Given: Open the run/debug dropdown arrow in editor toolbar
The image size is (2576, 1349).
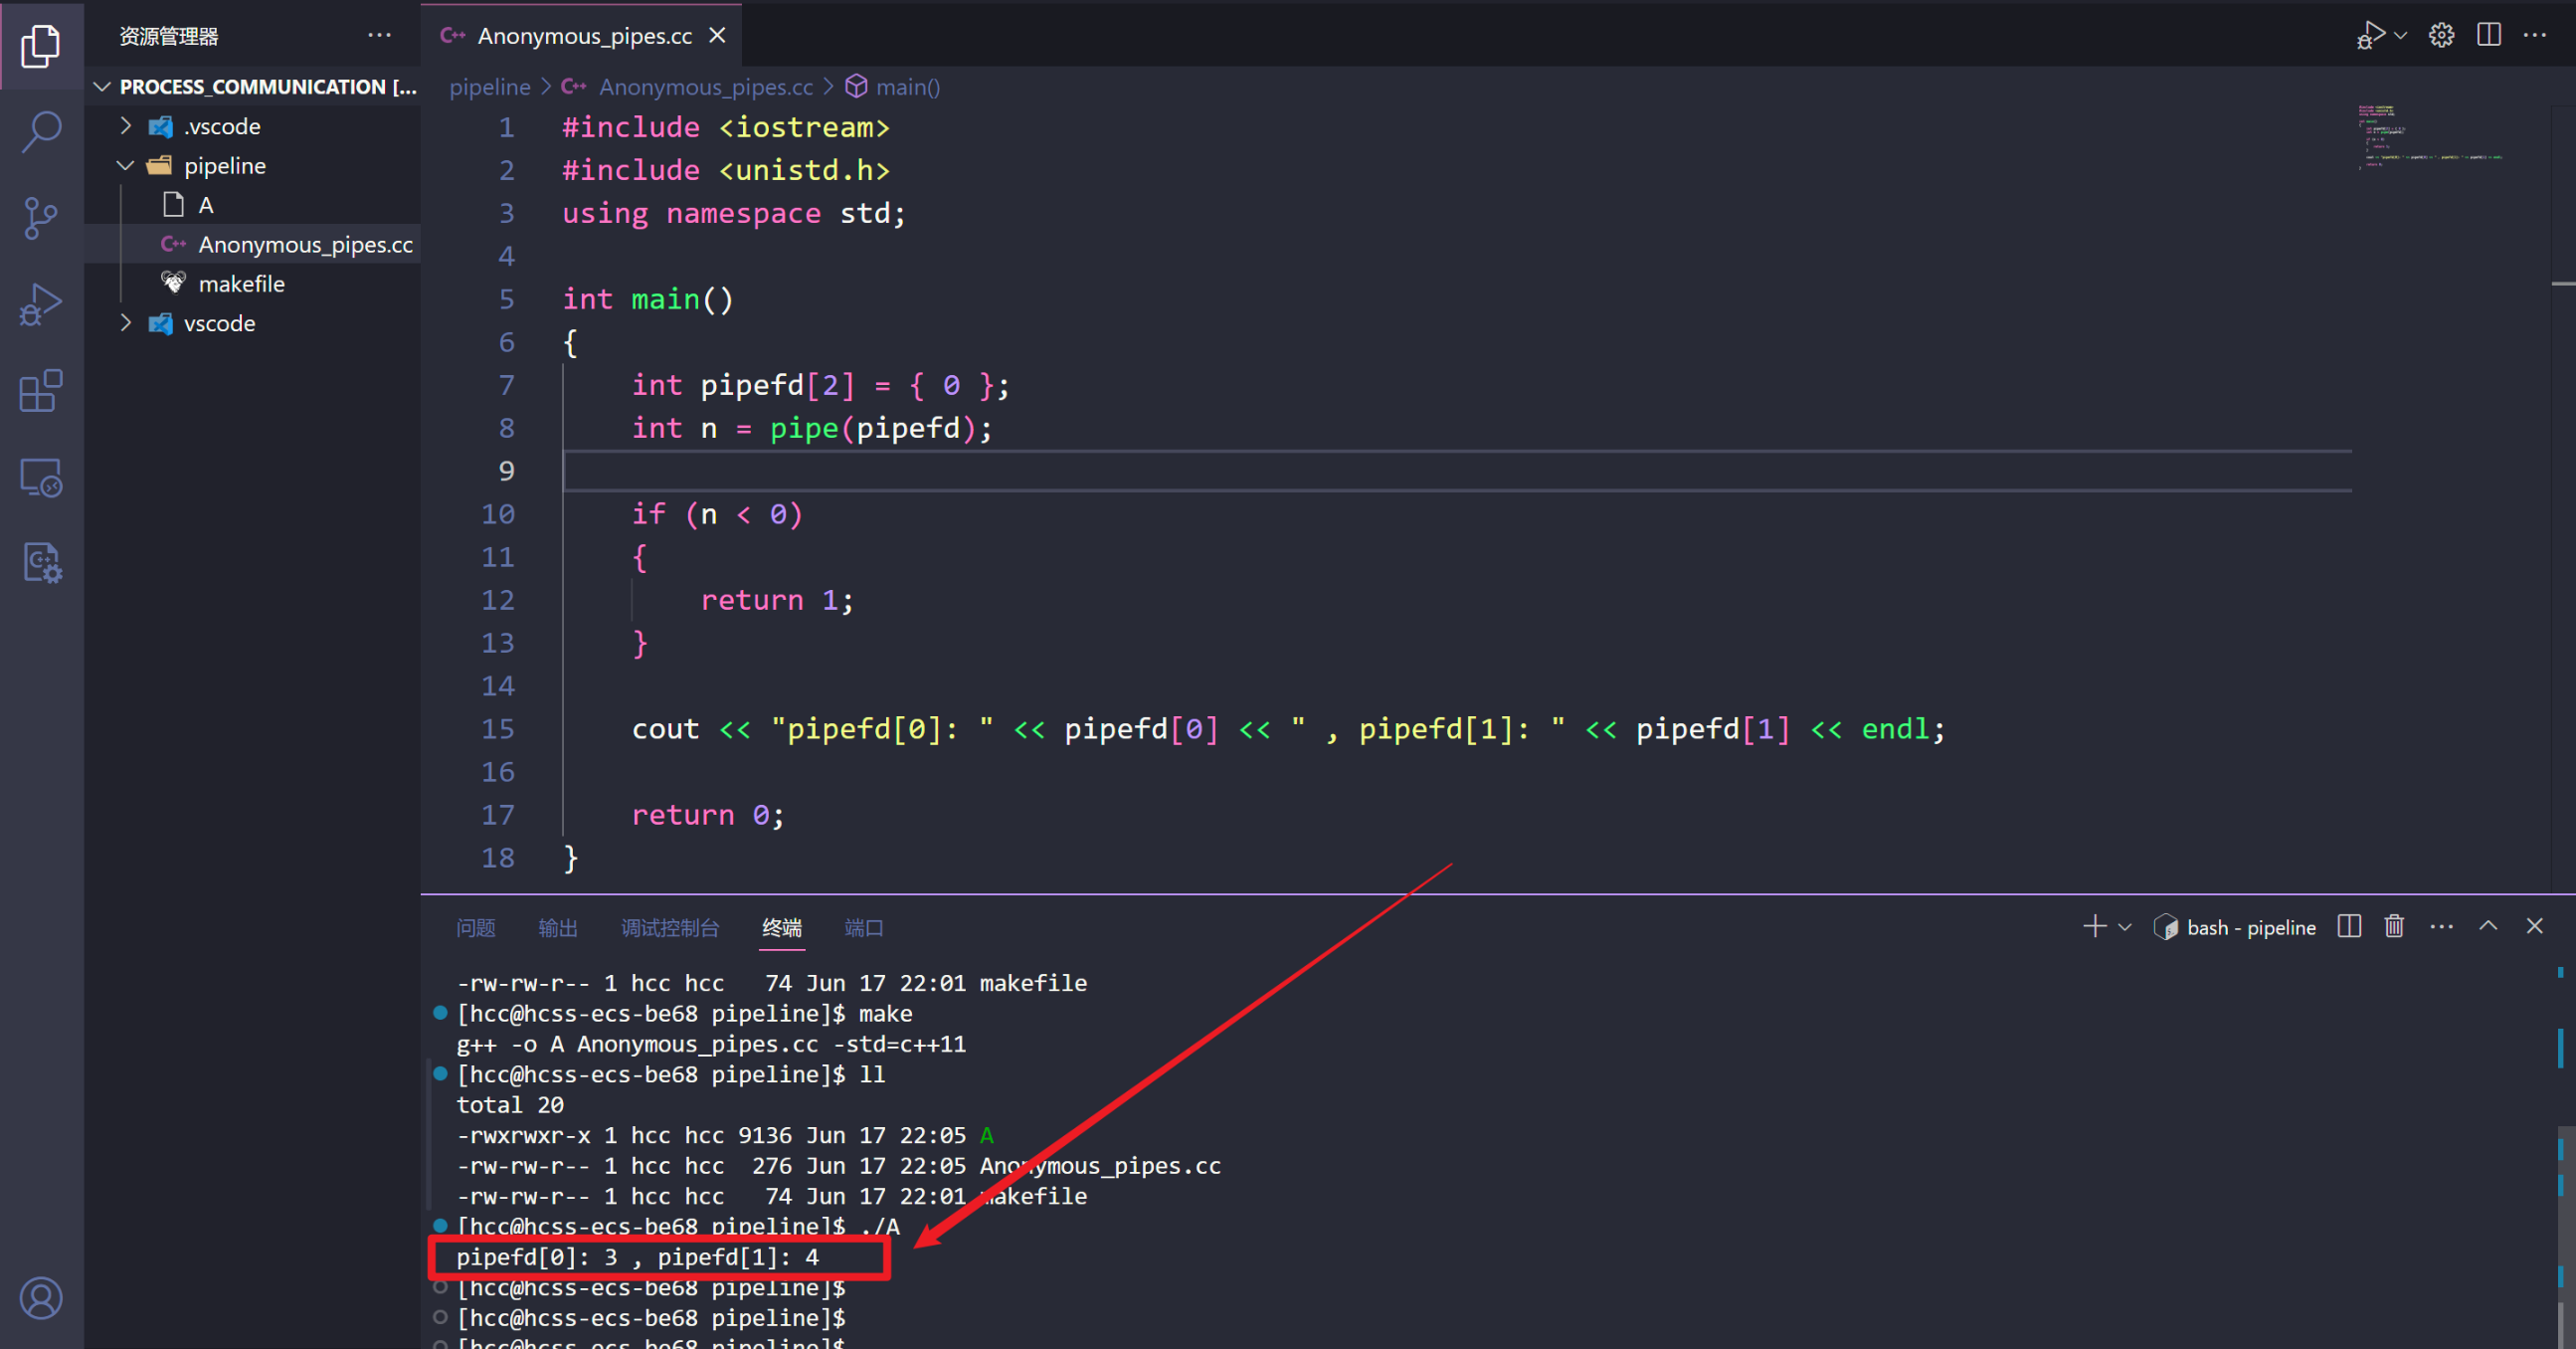Looking at the screenshot, I should click(x=2401, y=36).
